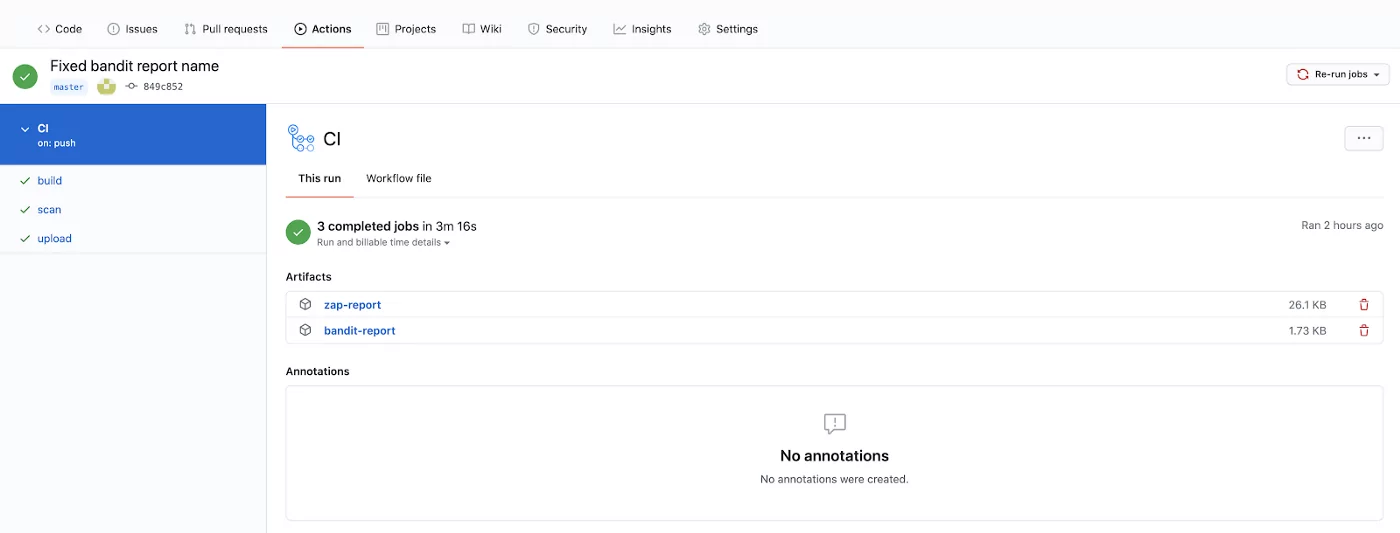This screenshot has width=1400, height=533.
Task: Click the package icon beside bandit-report
Action: [305, 331]
